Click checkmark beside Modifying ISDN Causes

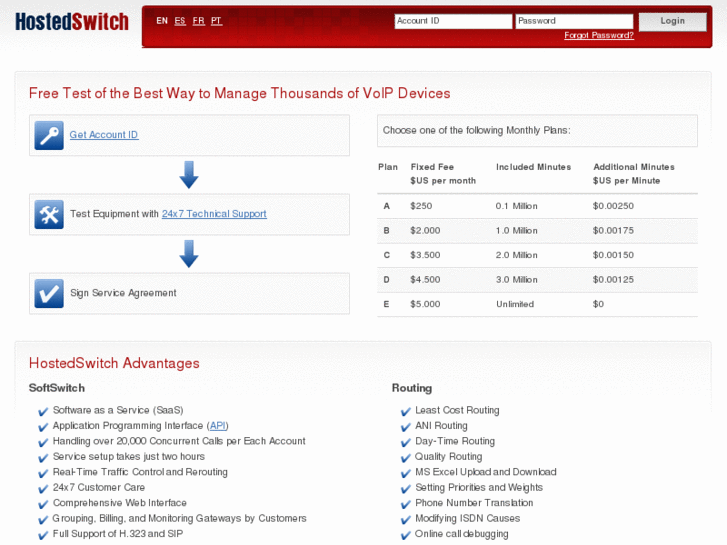[405, 519]
